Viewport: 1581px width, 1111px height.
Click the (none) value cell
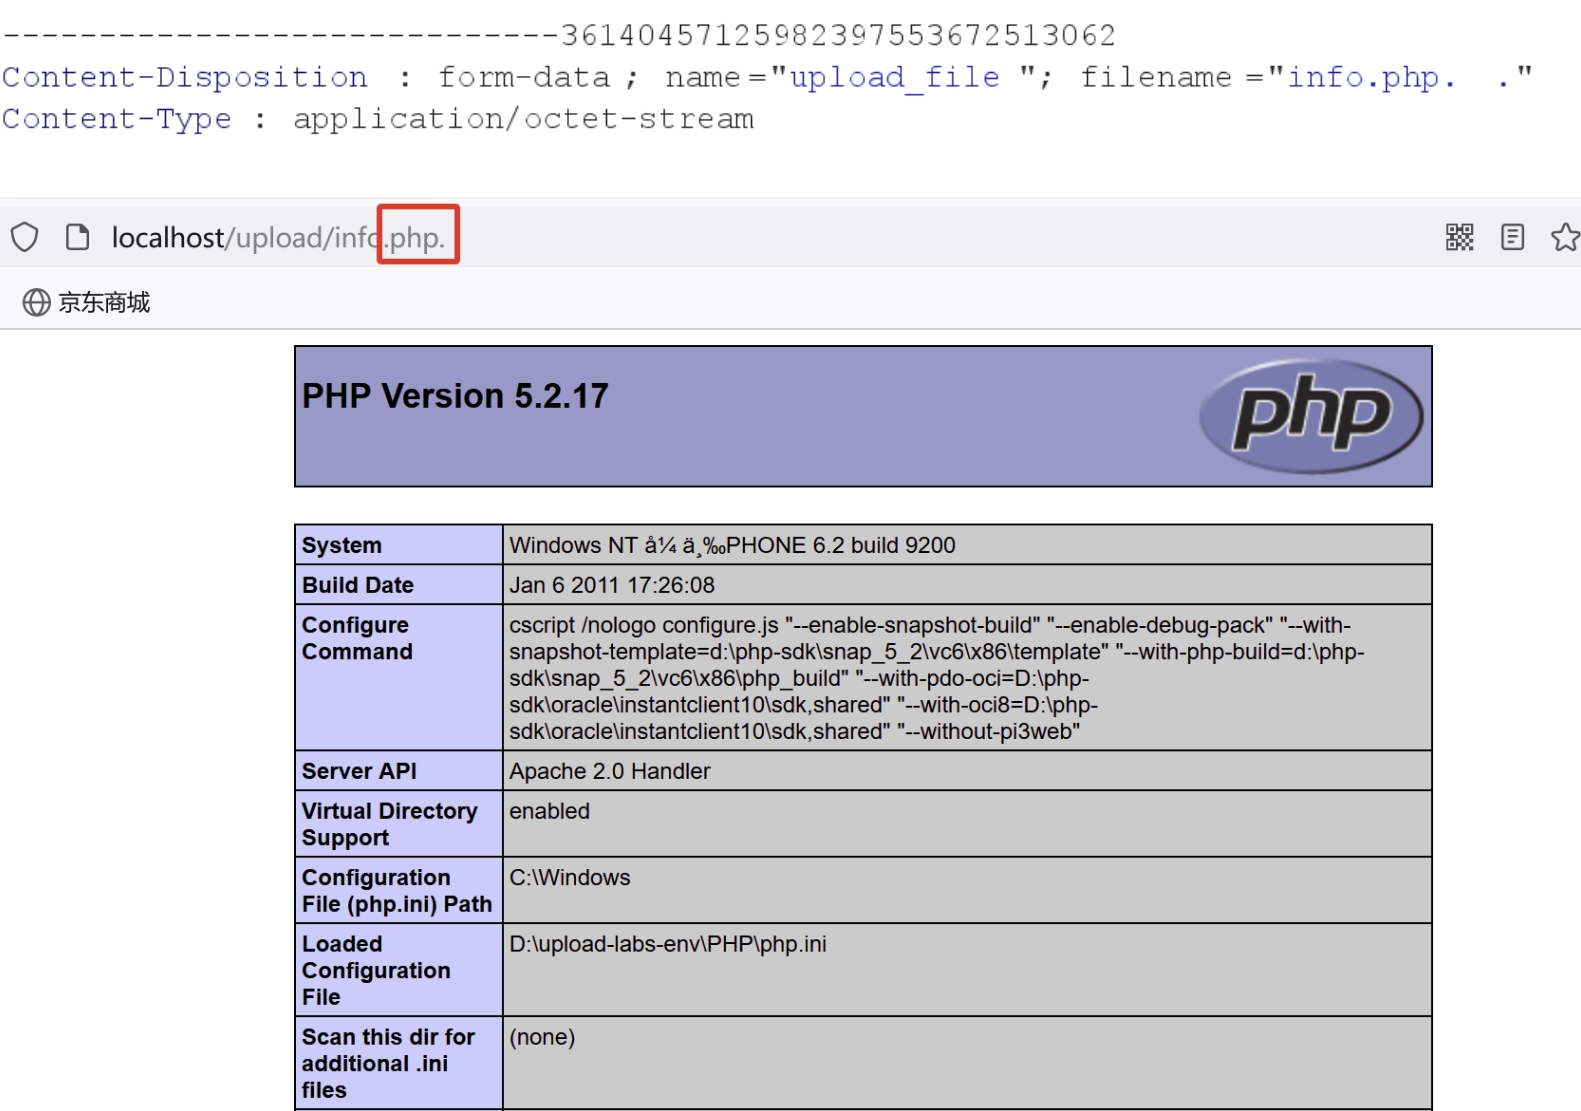pos(967,1063)
